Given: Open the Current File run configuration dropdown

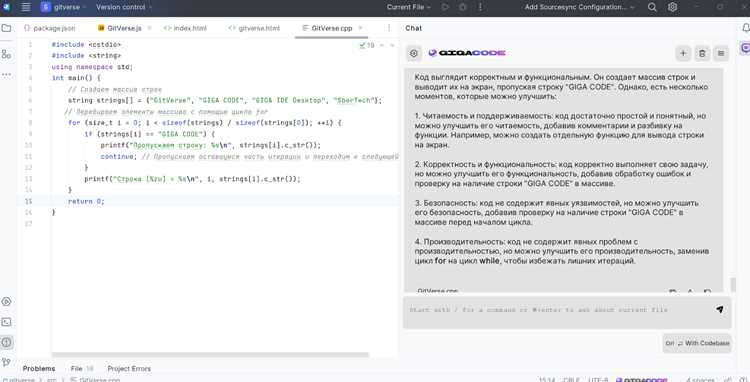Looking at the screenshot, I should (409, 7).
